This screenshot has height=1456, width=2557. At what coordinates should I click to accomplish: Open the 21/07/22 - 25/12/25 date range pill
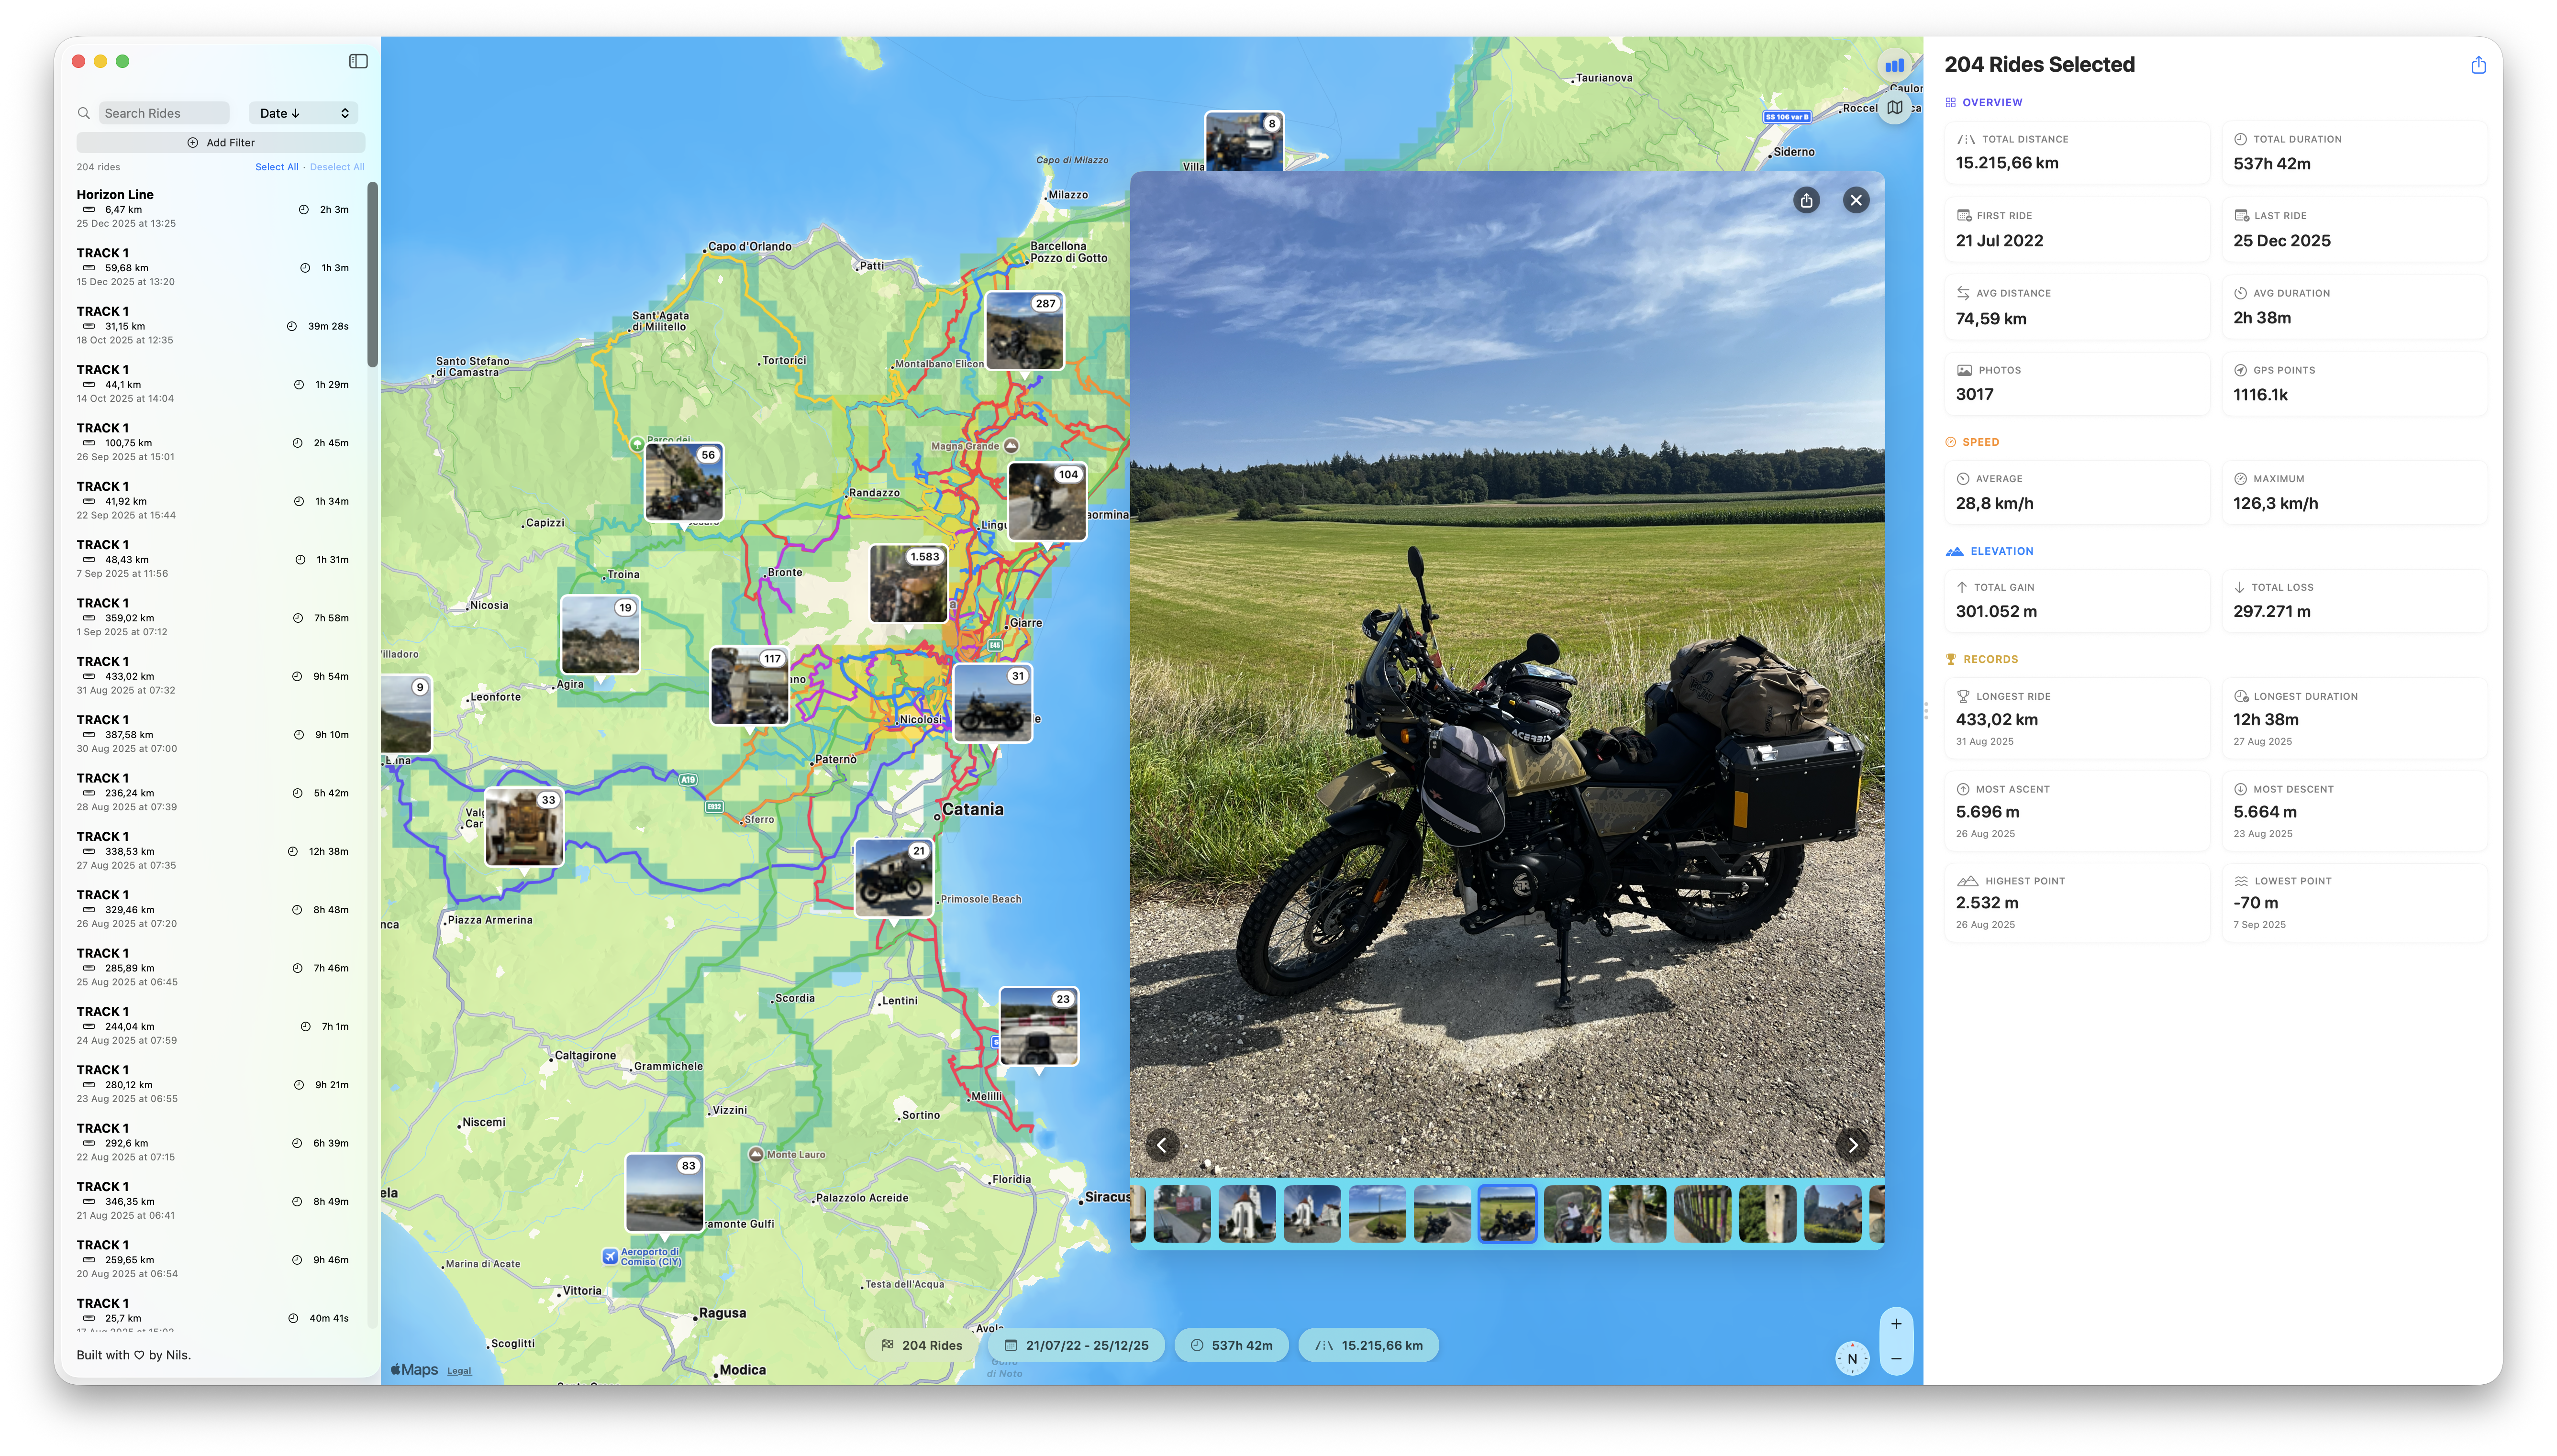1076,1345
